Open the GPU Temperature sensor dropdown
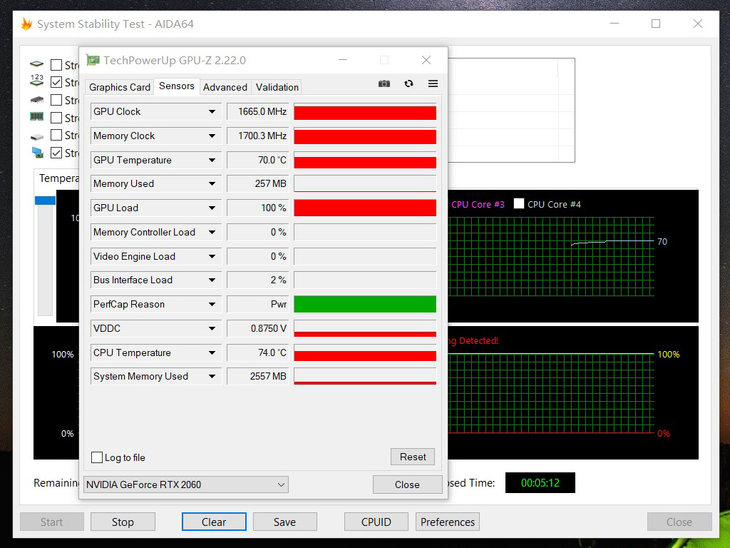 point(212,160)
